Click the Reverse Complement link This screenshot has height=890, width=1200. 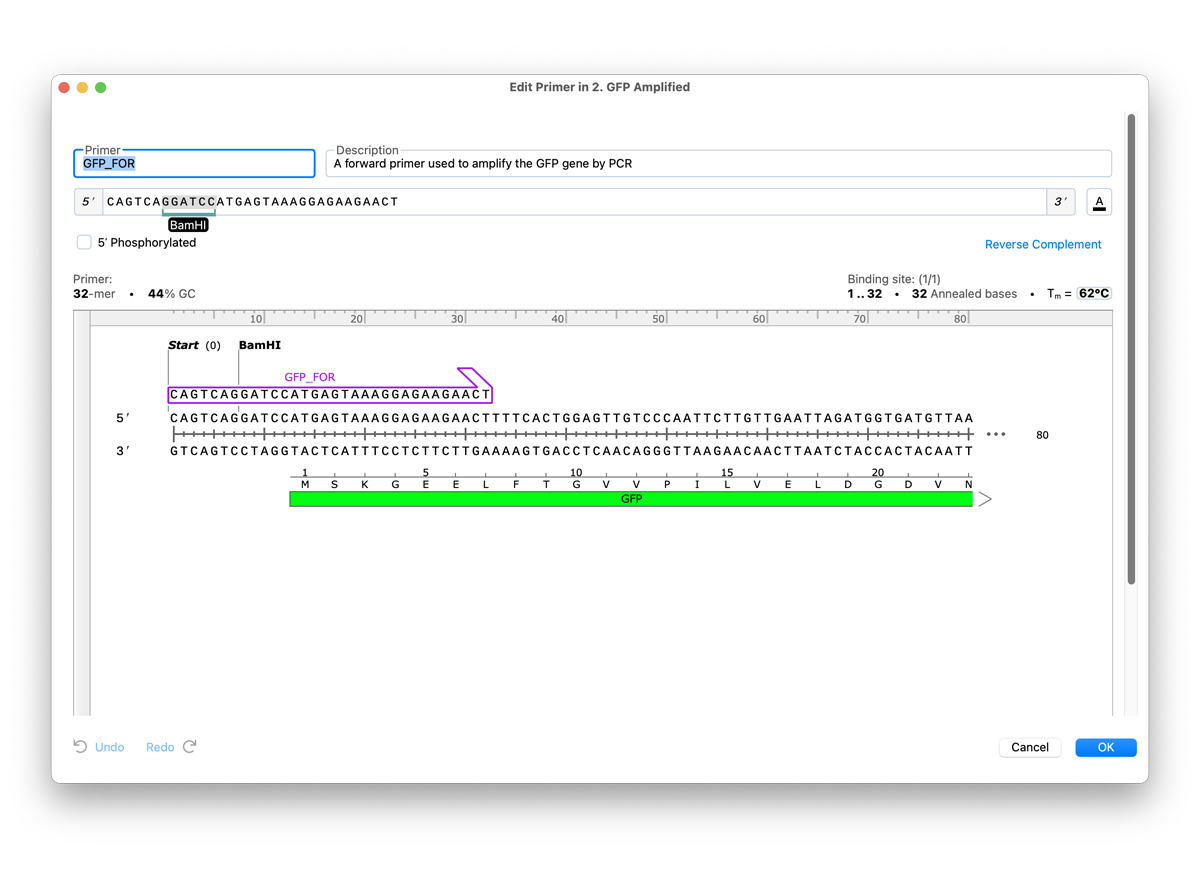[x=1043, y=244]
